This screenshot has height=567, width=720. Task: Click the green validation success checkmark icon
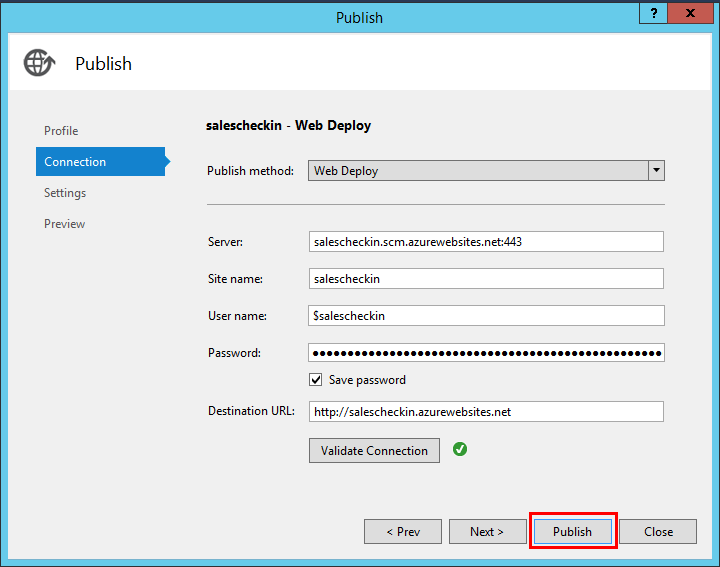[x=460, y=449]
